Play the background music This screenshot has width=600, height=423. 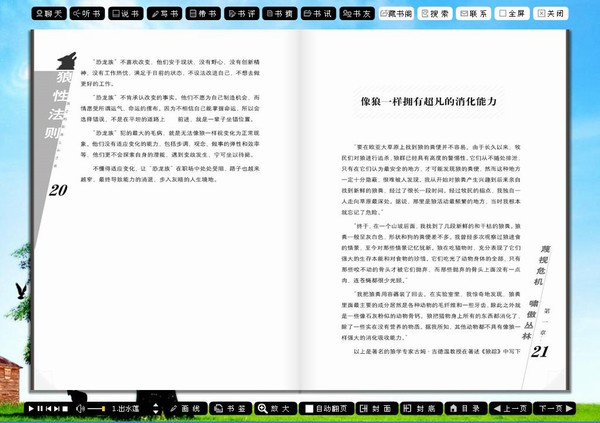tap(31, 409)
